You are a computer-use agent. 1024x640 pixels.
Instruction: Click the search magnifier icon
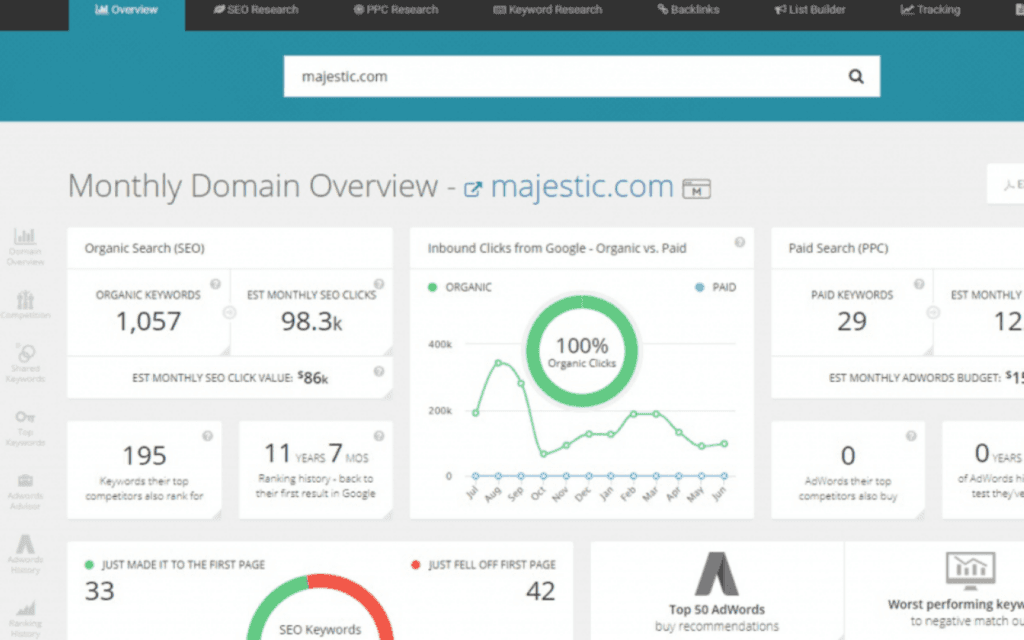pos(856,76)
